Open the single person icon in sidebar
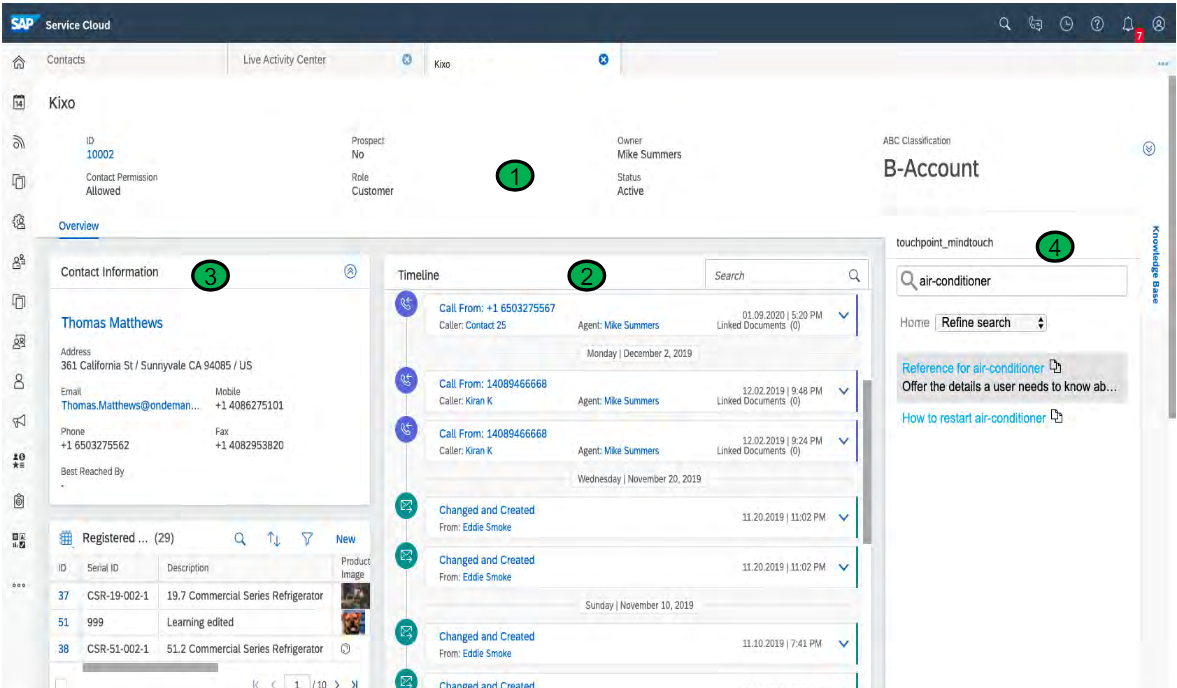Screen dimensions: 1177x688 pyautogui.click(x=19, y=381)
